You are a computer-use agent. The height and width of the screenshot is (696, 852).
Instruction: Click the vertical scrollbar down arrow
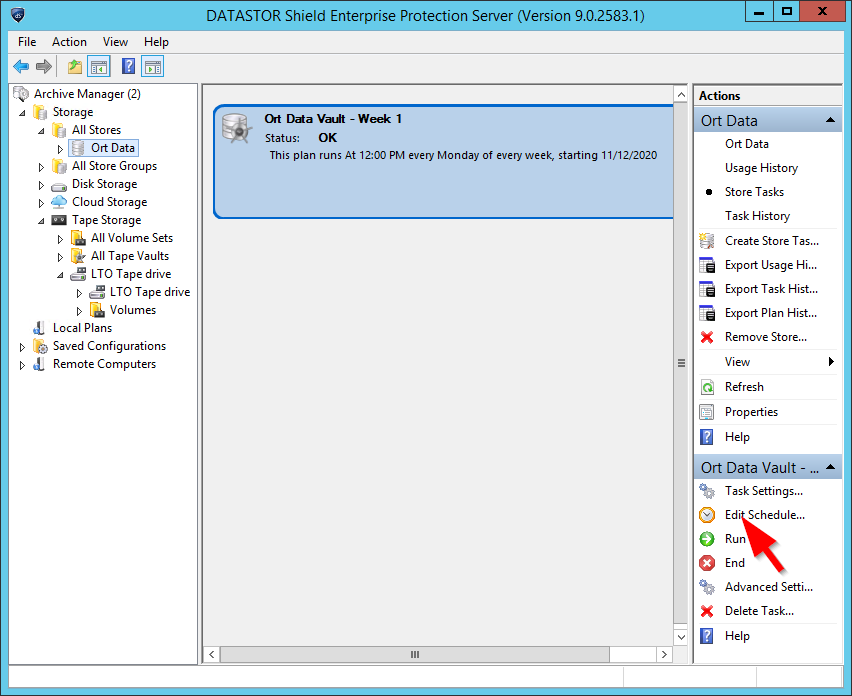pos(681,637)
